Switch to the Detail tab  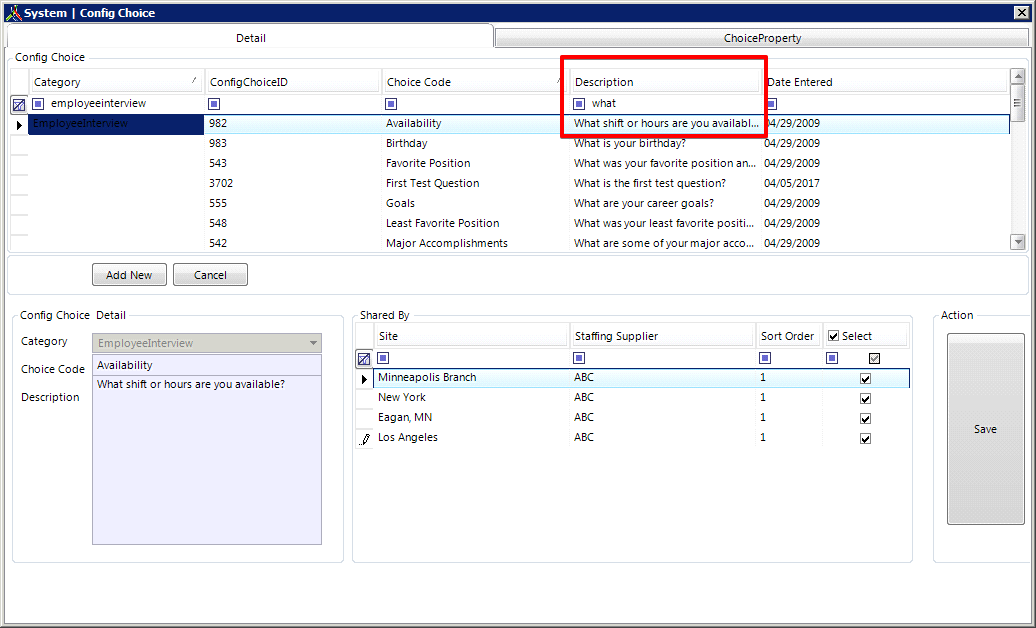[x=250, y=38]
